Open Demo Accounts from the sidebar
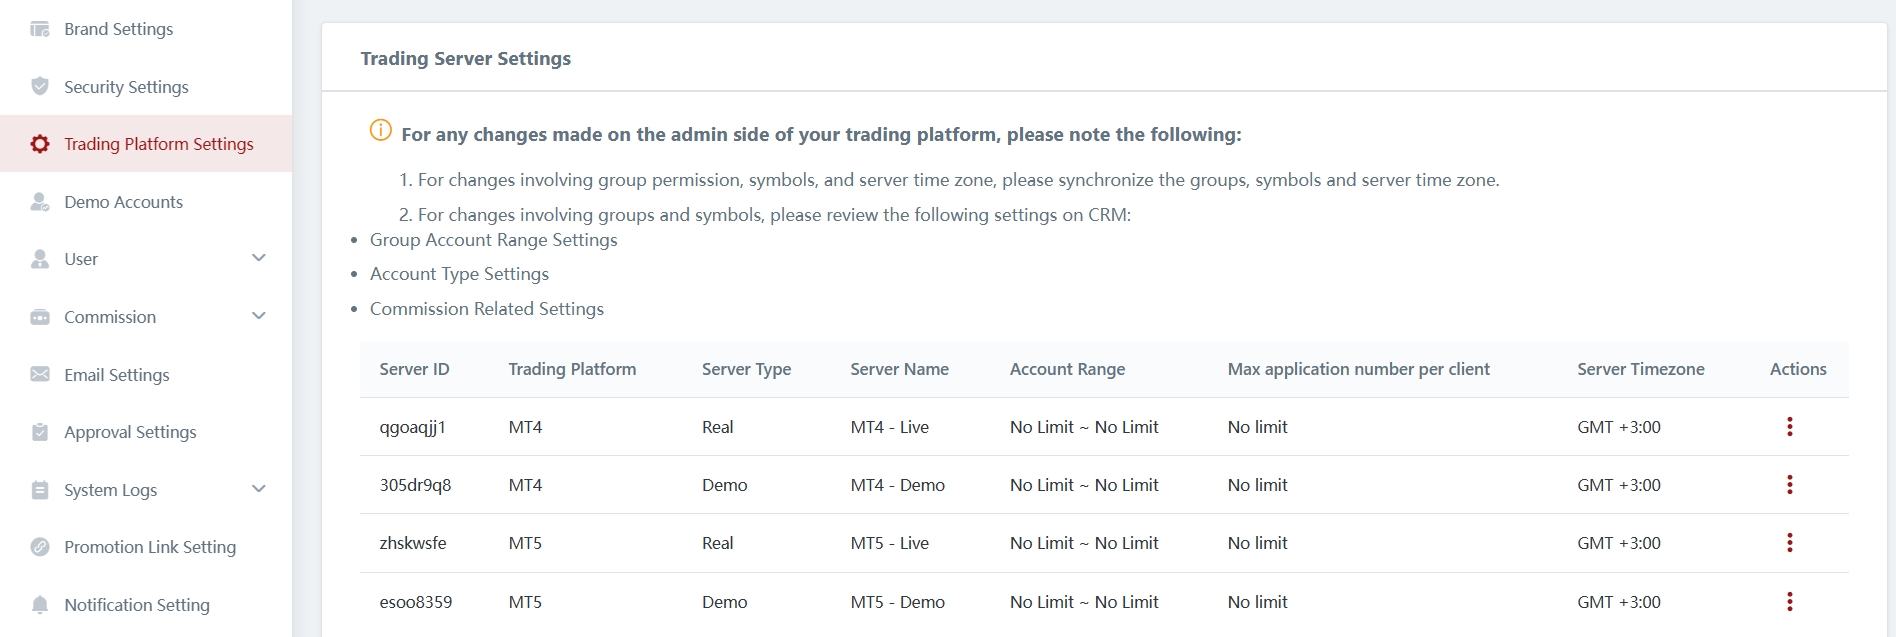 123,202
